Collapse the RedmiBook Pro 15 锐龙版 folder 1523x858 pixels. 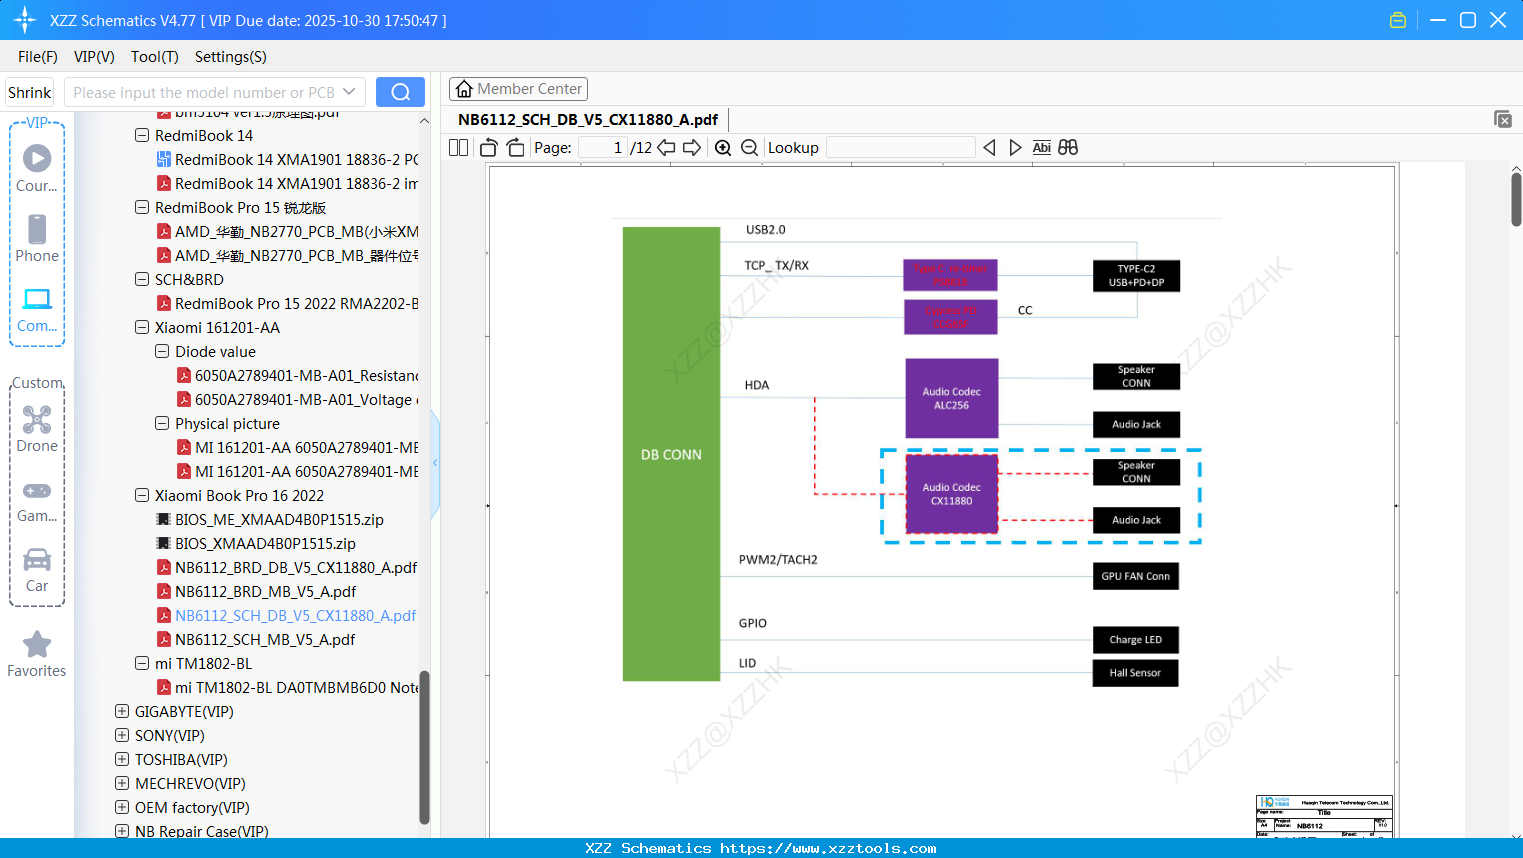(142, 207)
